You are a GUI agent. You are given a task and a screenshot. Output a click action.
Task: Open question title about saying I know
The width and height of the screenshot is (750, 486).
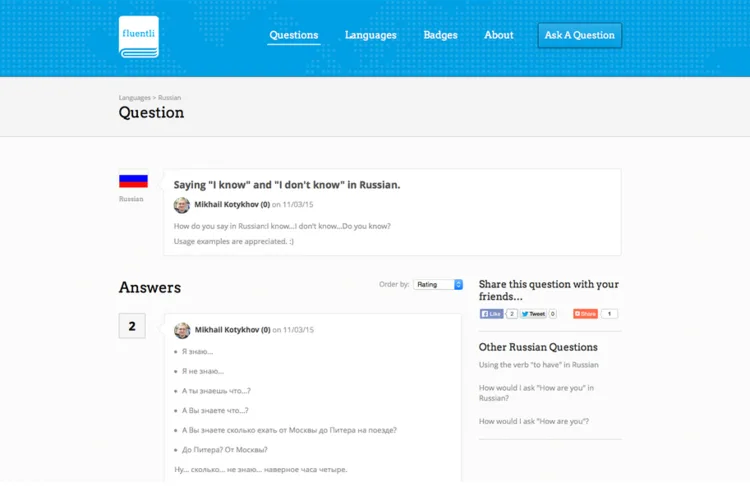pyautogui.click(x=287, y=185)
